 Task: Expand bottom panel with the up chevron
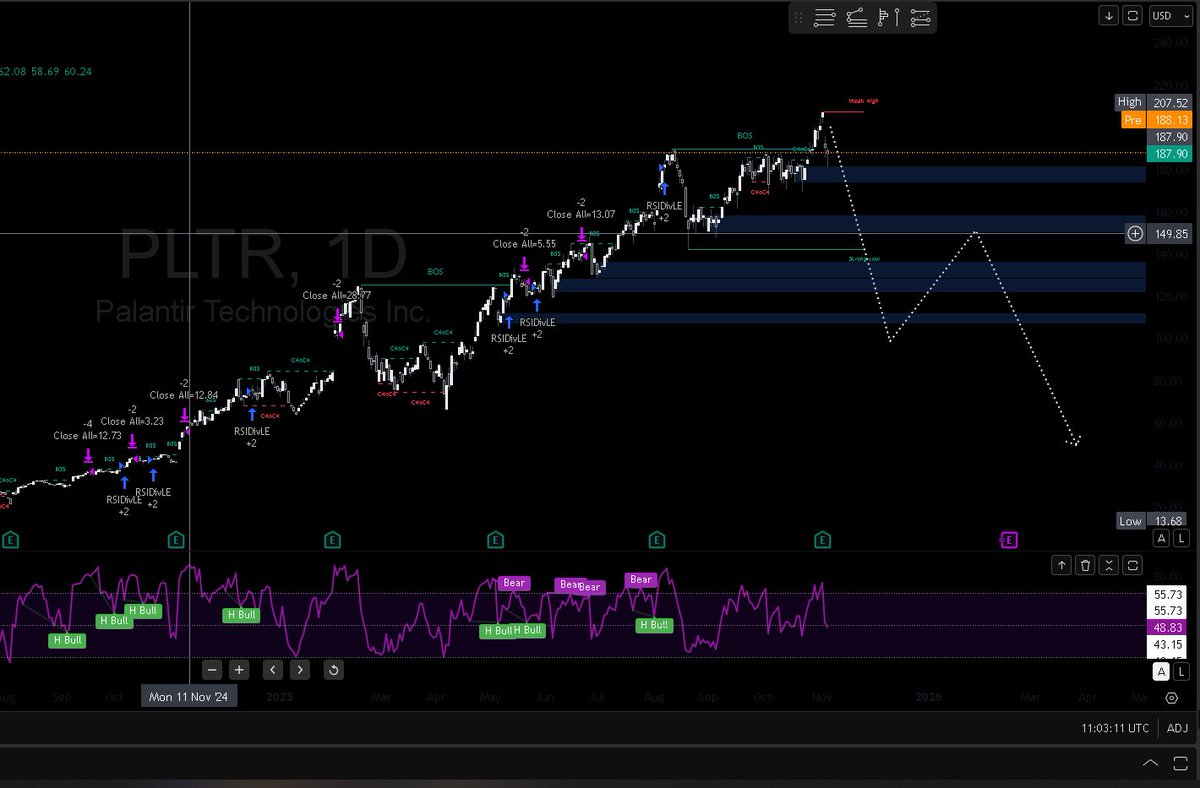pos(1150,763)
